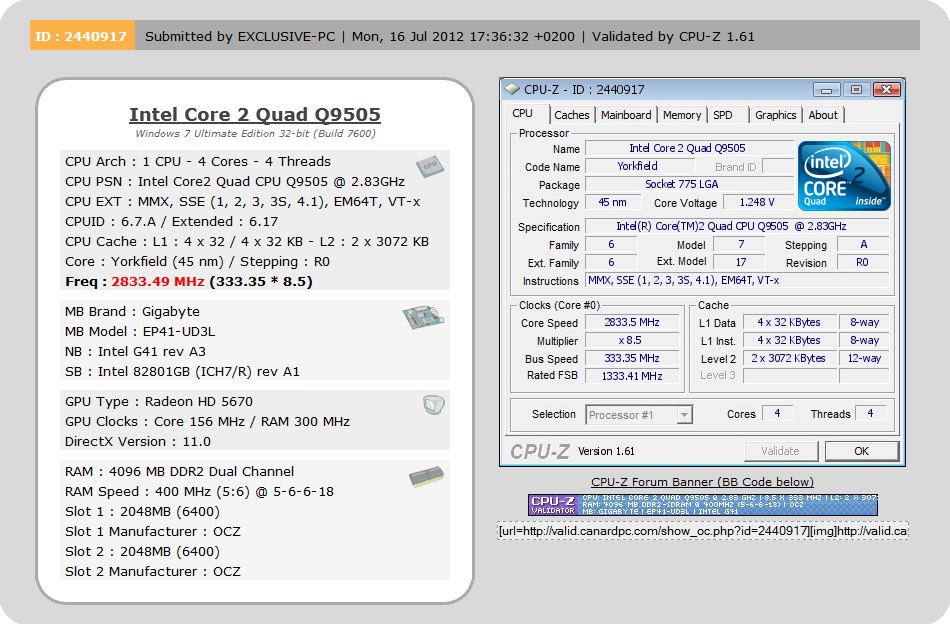The image size is (950, 624).
Task: Minimize the CPU-Z window
Action: (x=826, y=90)
